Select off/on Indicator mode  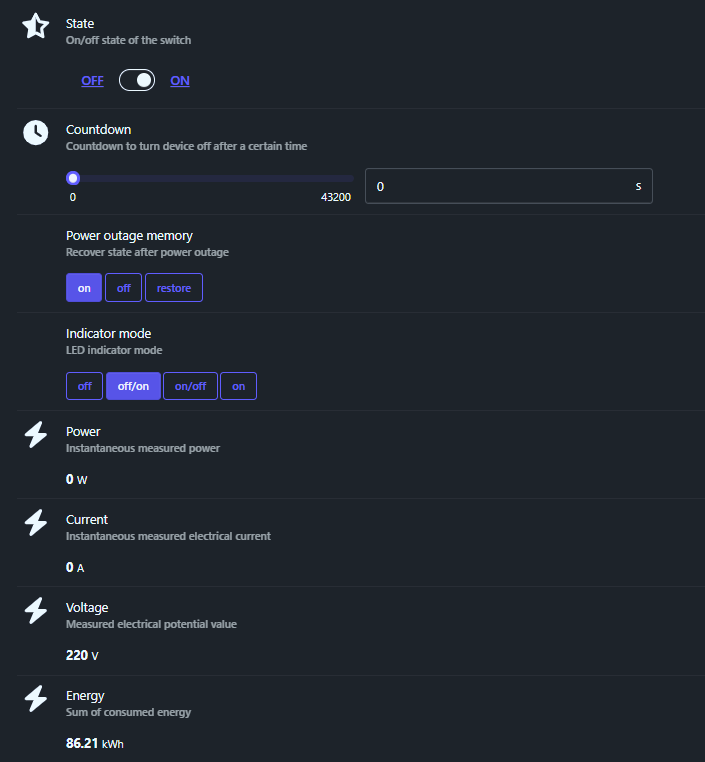[x=133, y=386]
